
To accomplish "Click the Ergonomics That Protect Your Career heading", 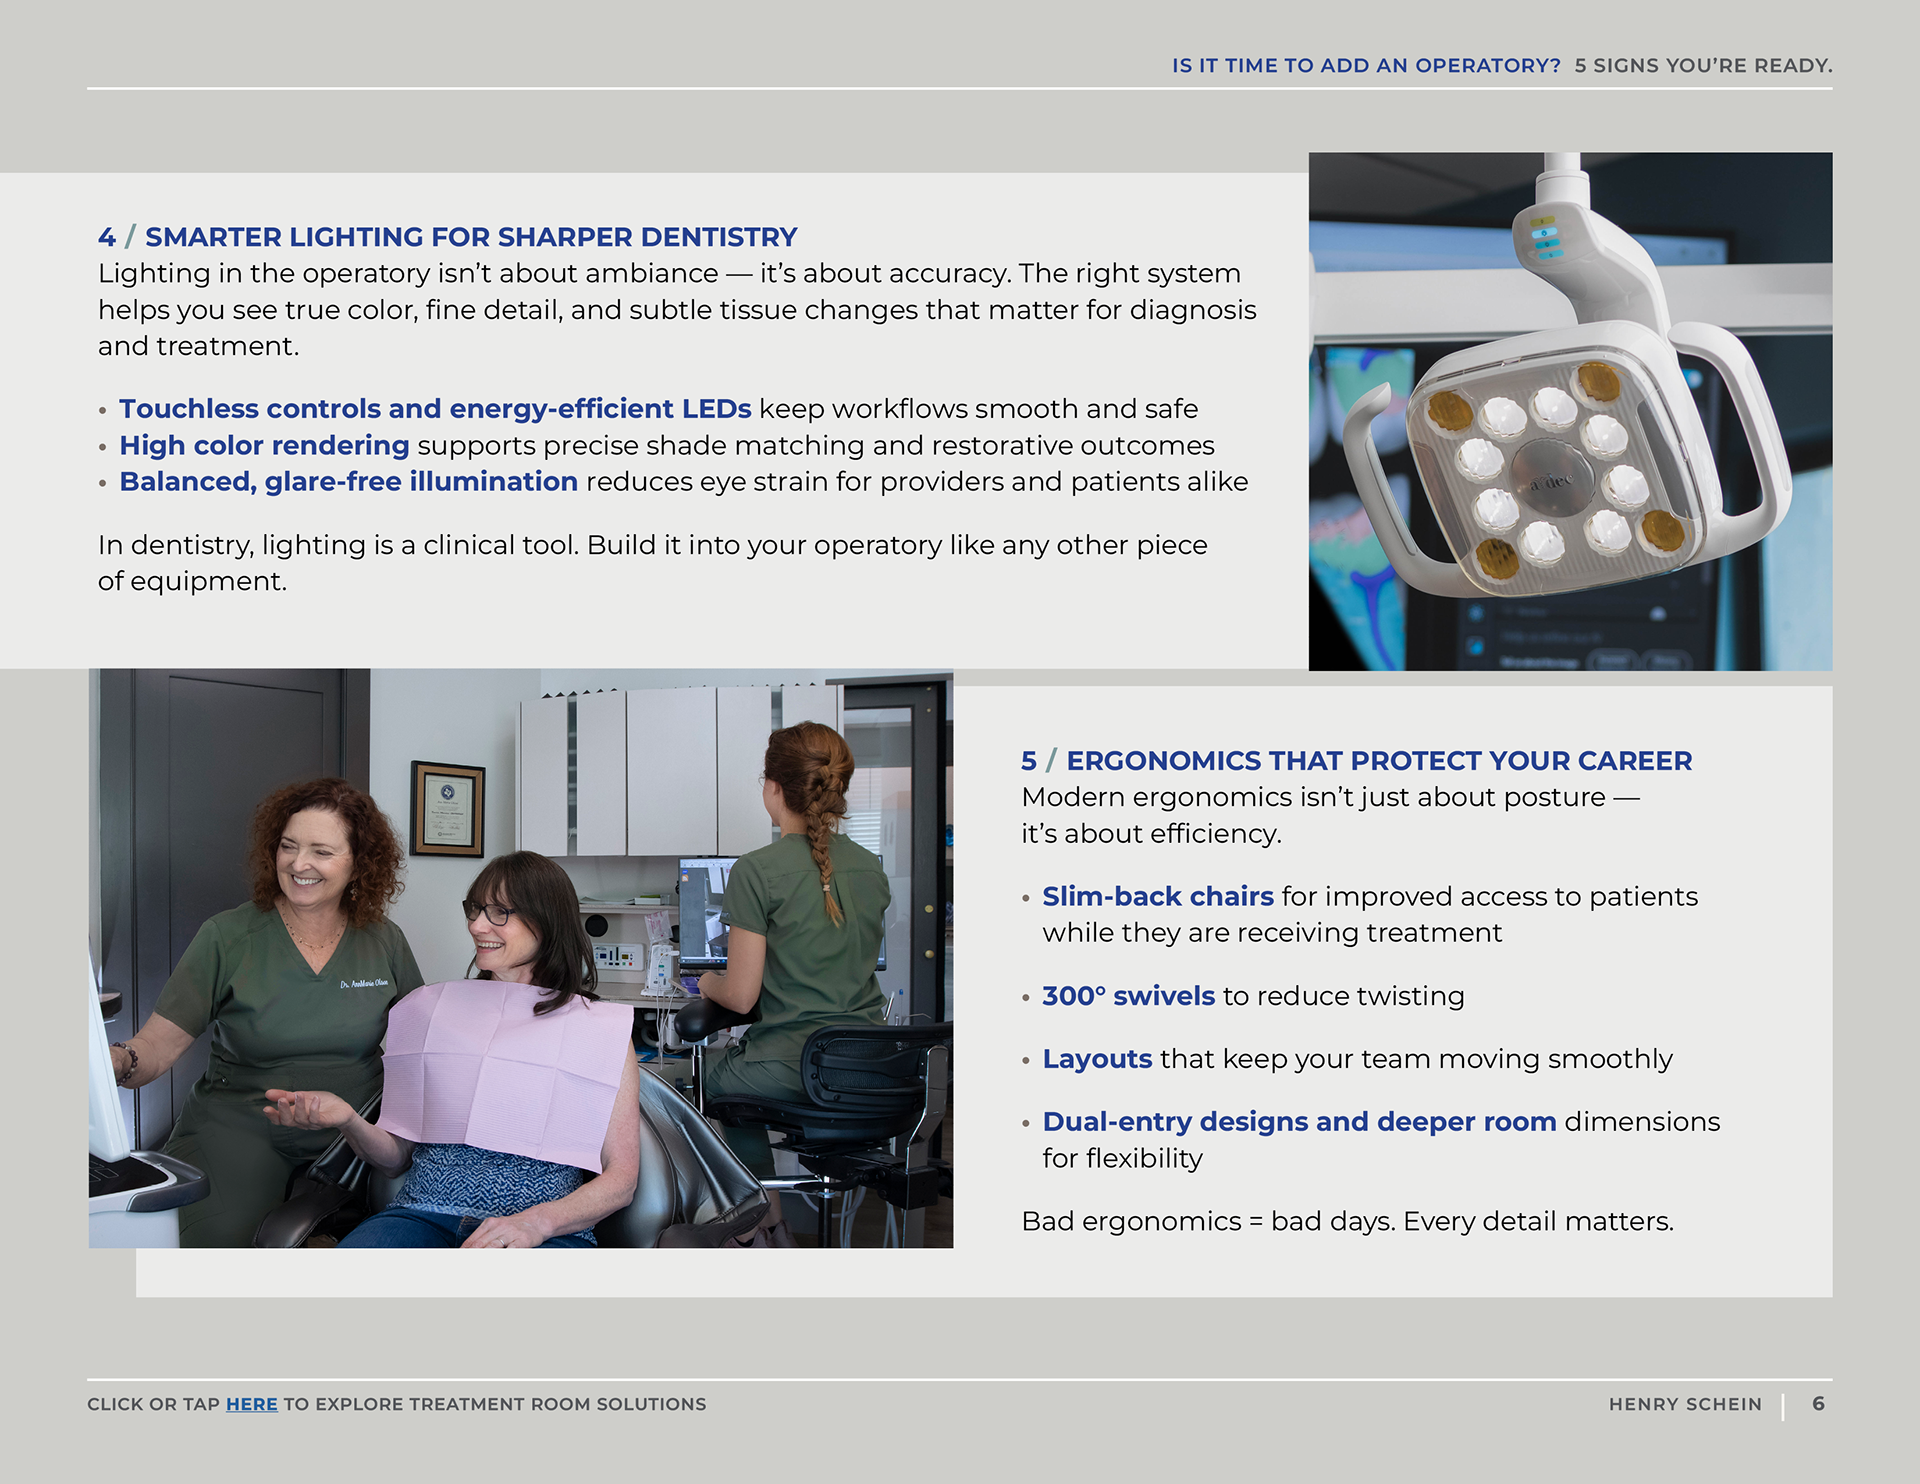I will tap(1378, 761).
